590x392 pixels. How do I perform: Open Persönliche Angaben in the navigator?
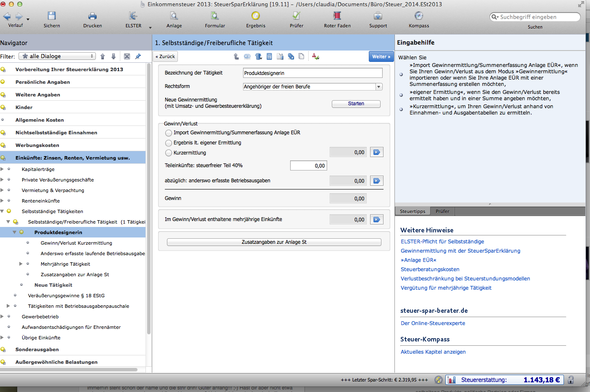(x=43, y=82)
